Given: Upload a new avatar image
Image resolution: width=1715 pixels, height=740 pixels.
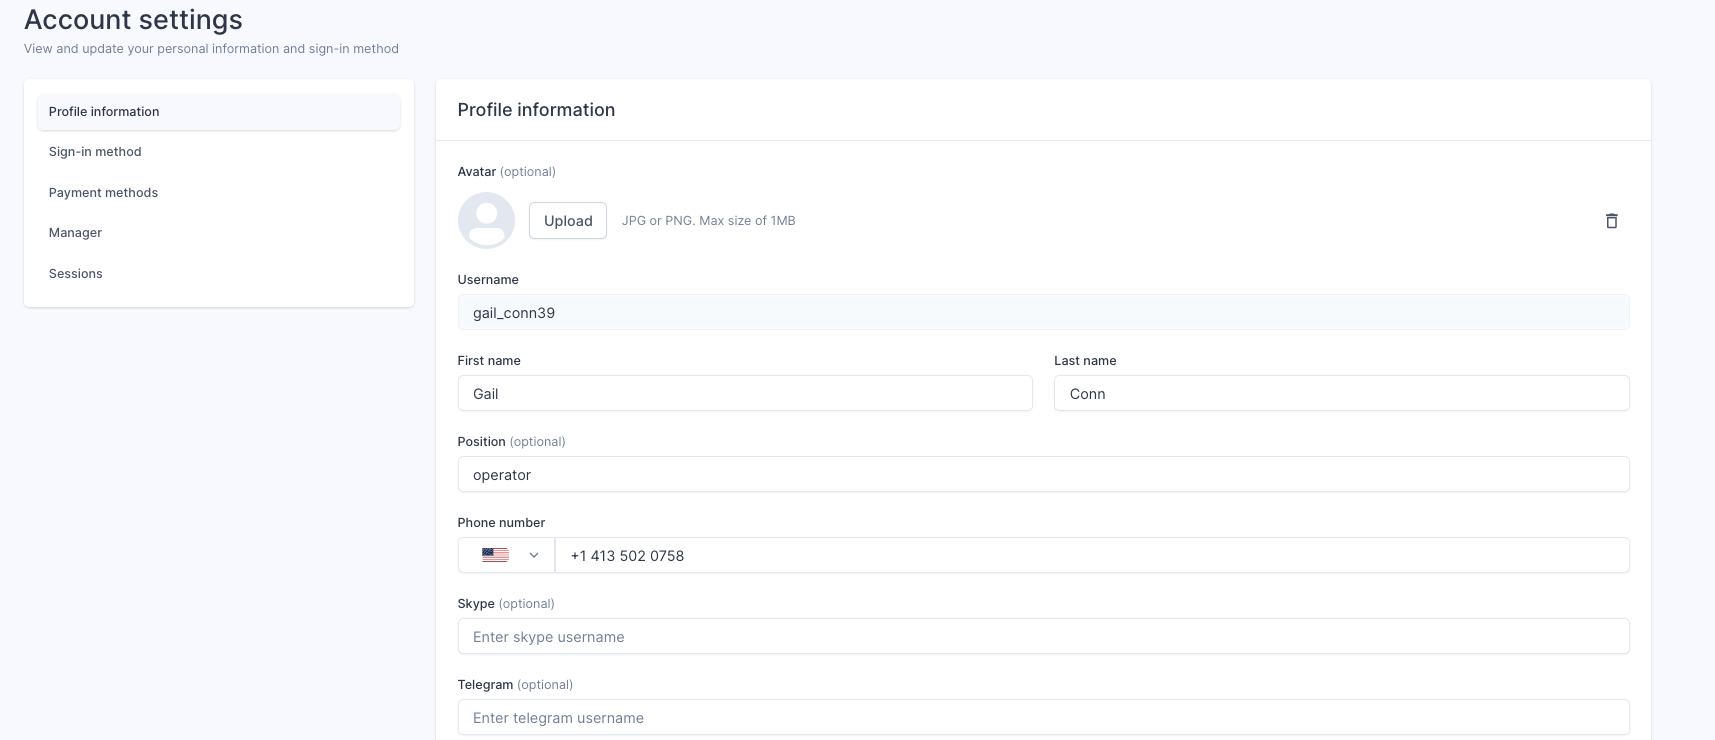Looking at the screenshot, I should point(568,221).
